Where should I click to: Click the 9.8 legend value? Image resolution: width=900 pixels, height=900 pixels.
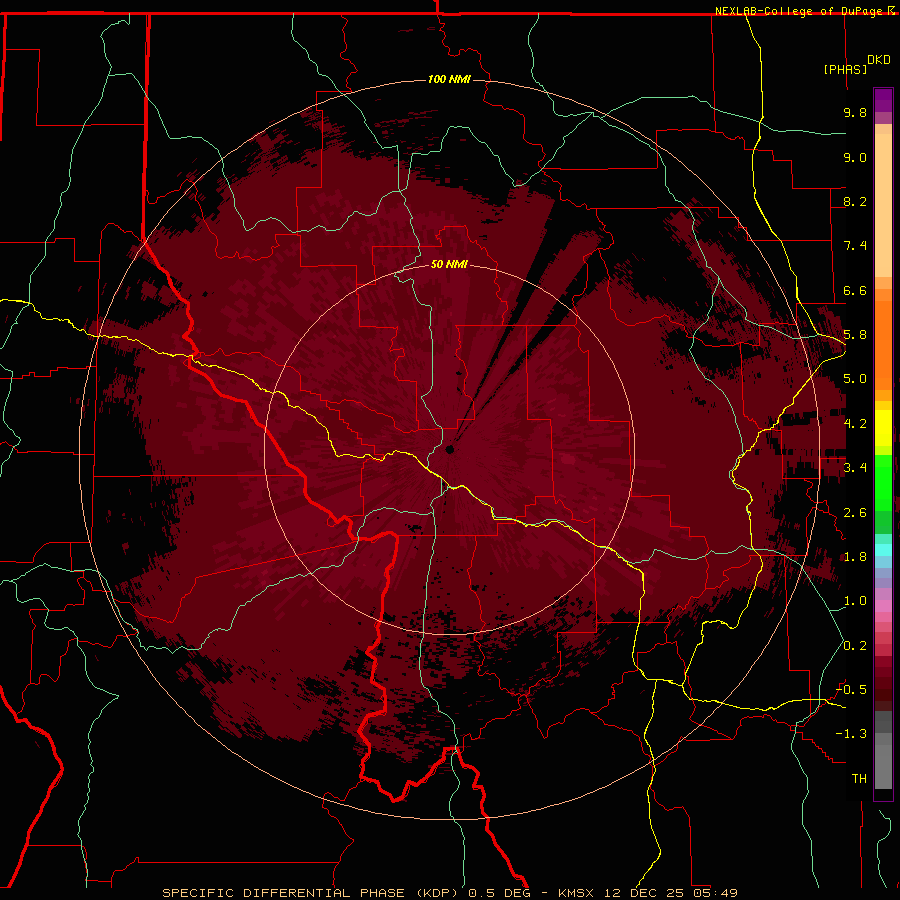855,112
